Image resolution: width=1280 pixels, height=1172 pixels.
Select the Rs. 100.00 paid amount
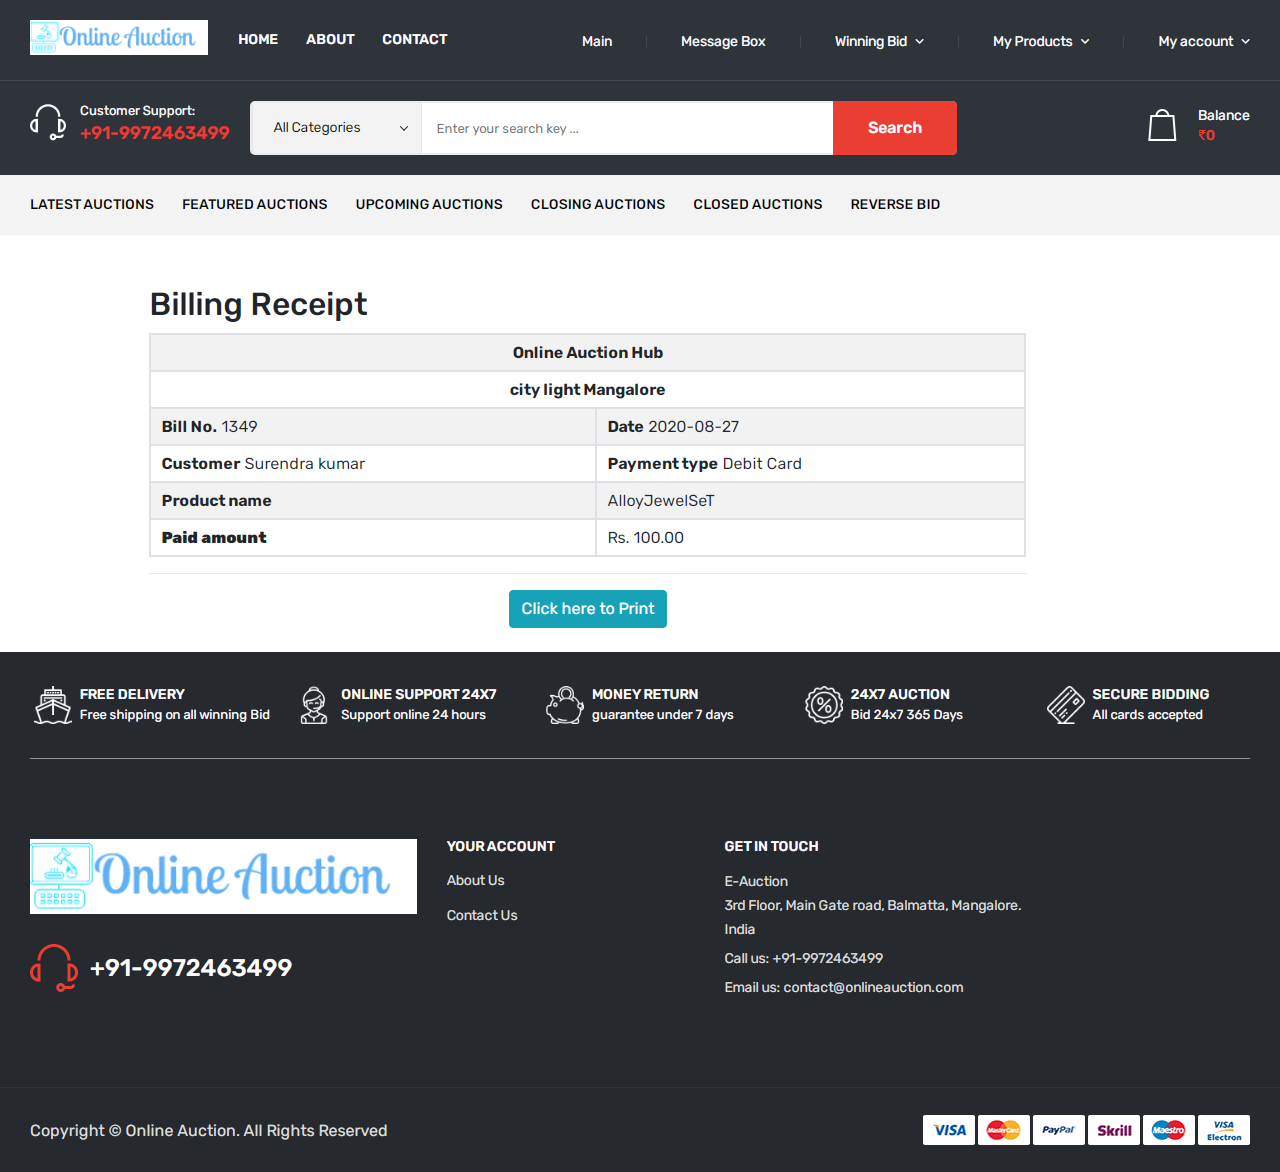(646, 538)
